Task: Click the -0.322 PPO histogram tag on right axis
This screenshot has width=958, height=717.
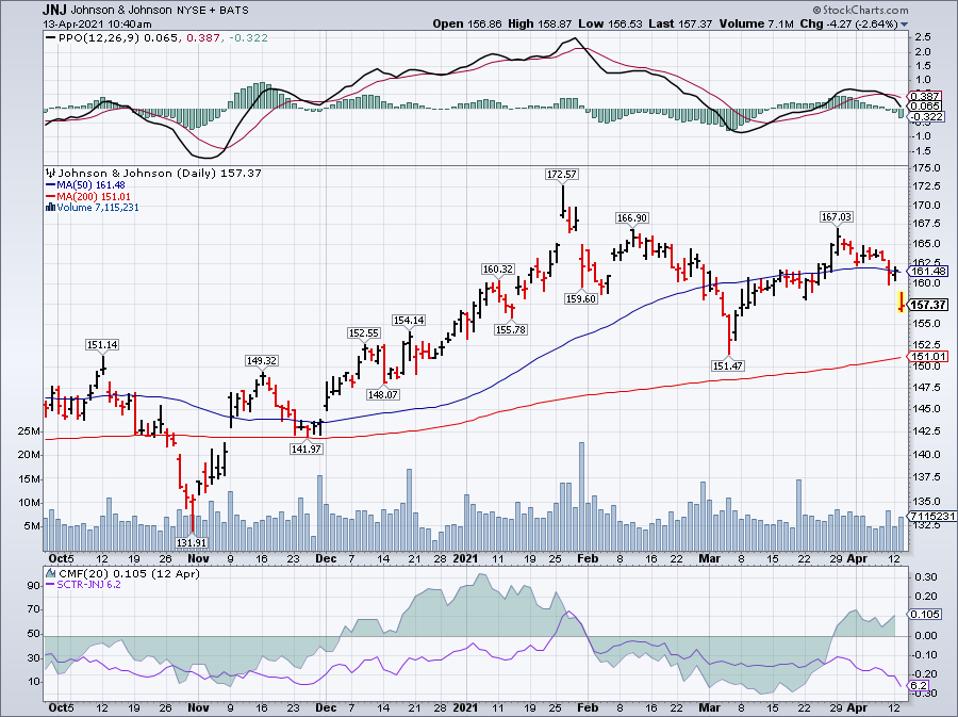Action: pos(926,116)
